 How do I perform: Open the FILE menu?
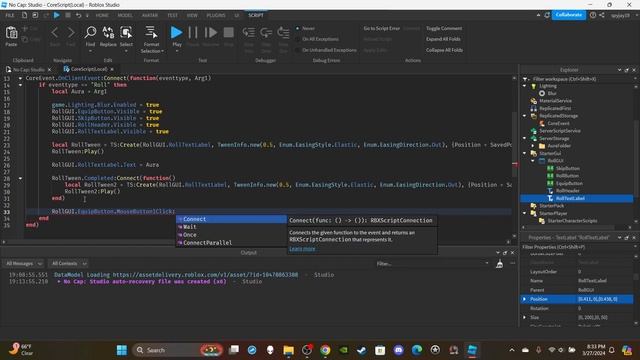coord(10,15)
